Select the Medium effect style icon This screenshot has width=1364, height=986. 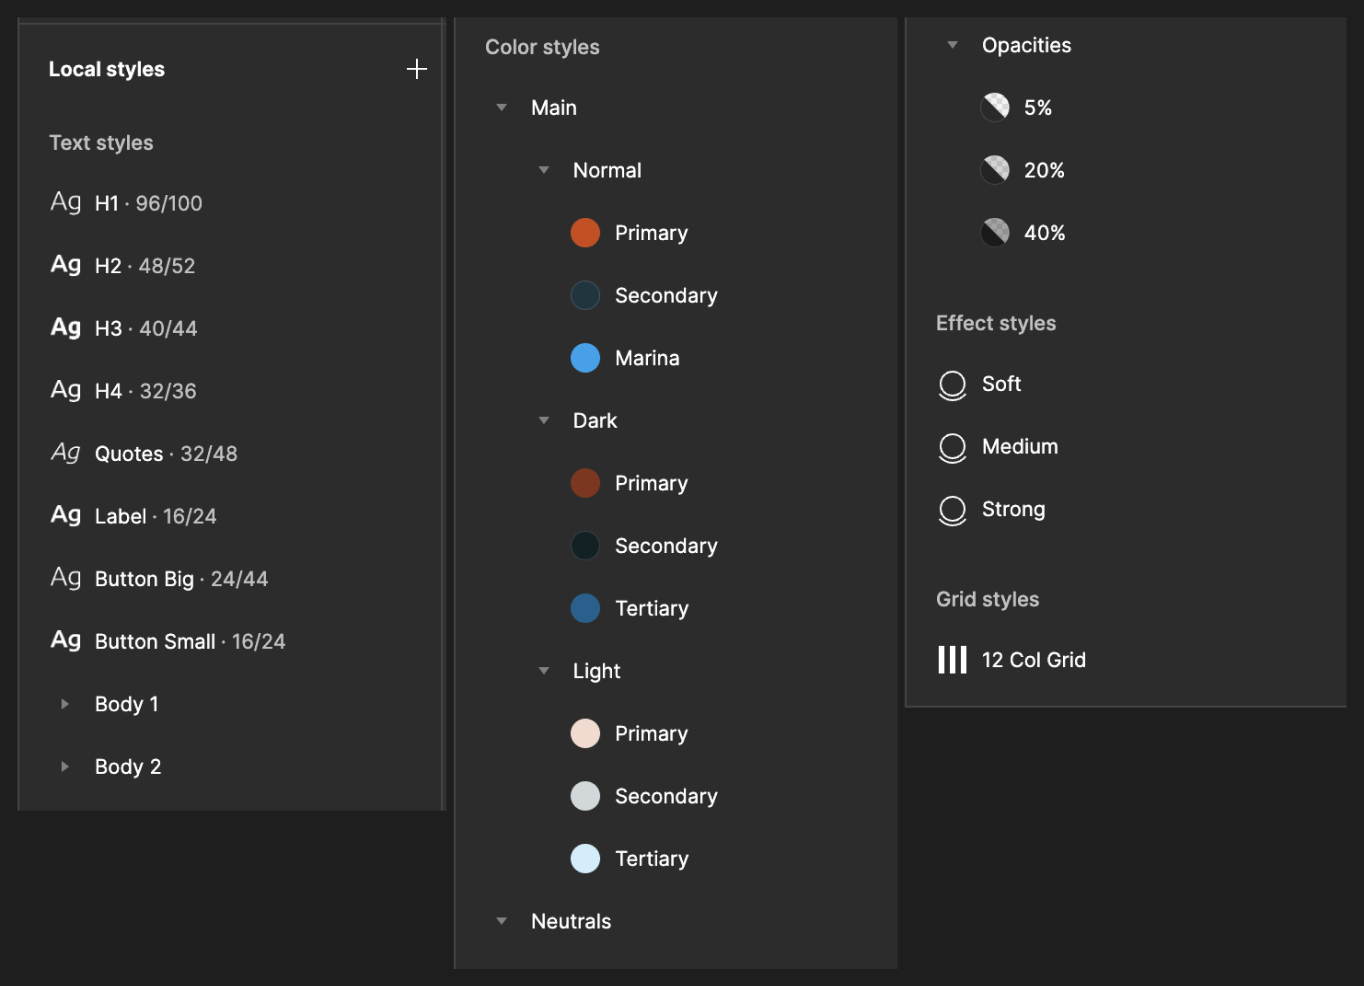[x=952, y=448]
